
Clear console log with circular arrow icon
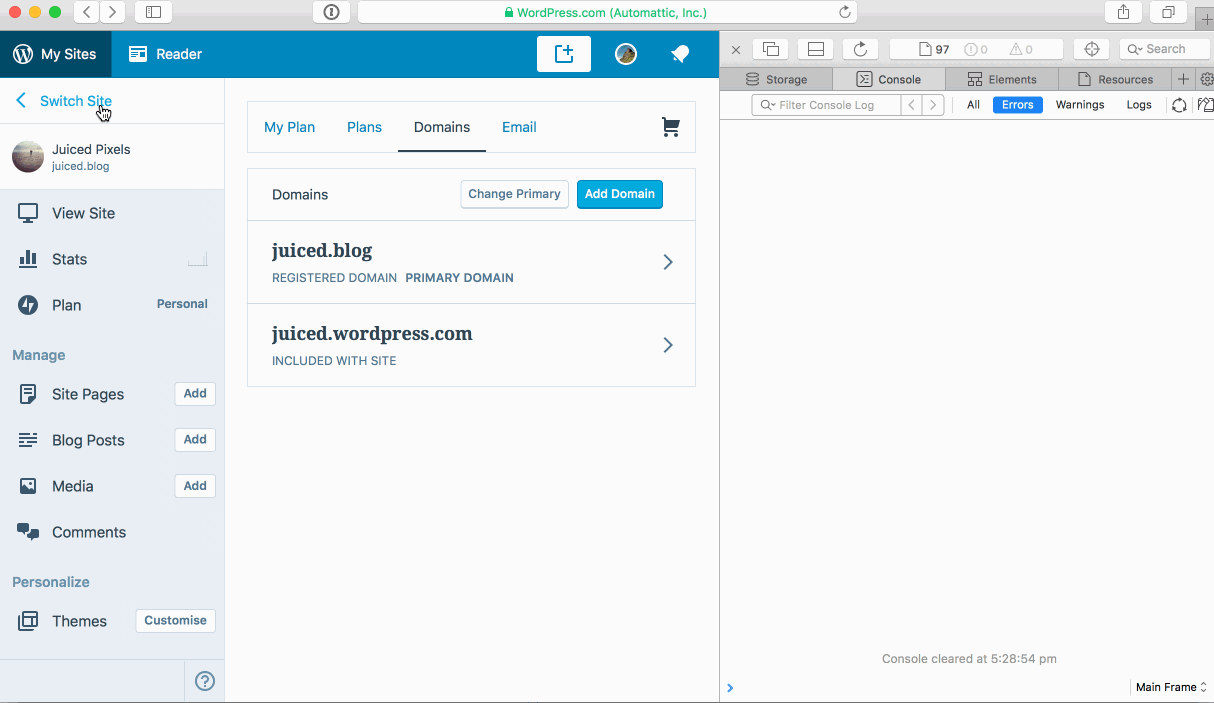click(x=1179, y=105)
